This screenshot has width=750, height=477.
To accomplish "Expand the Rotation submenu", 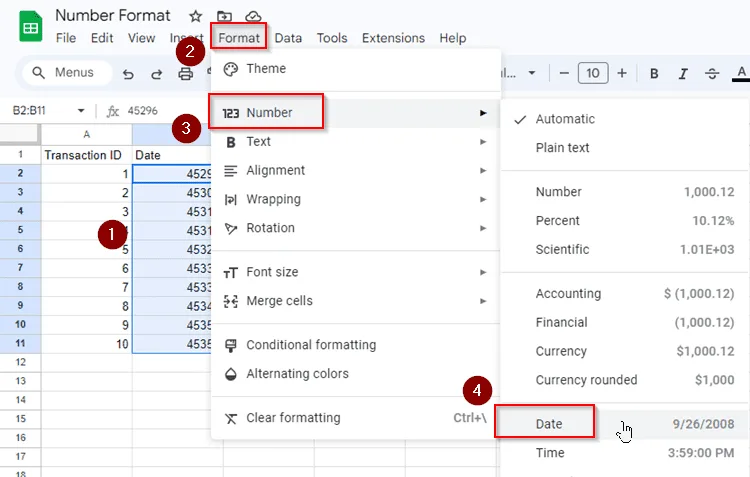I will pos(355,228).
